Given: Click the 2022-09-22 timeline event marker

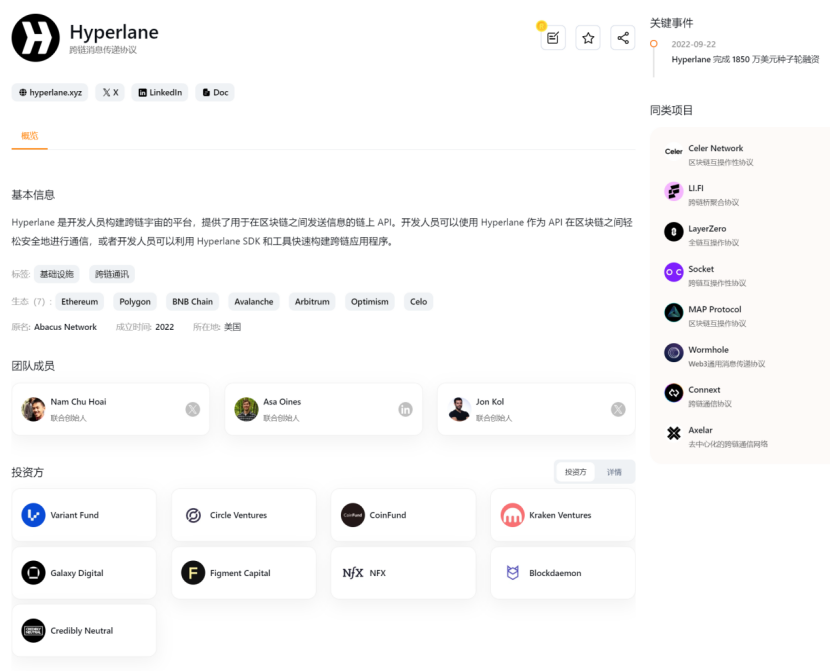Looking at the screenshot, I should click(x=653, y=44).
